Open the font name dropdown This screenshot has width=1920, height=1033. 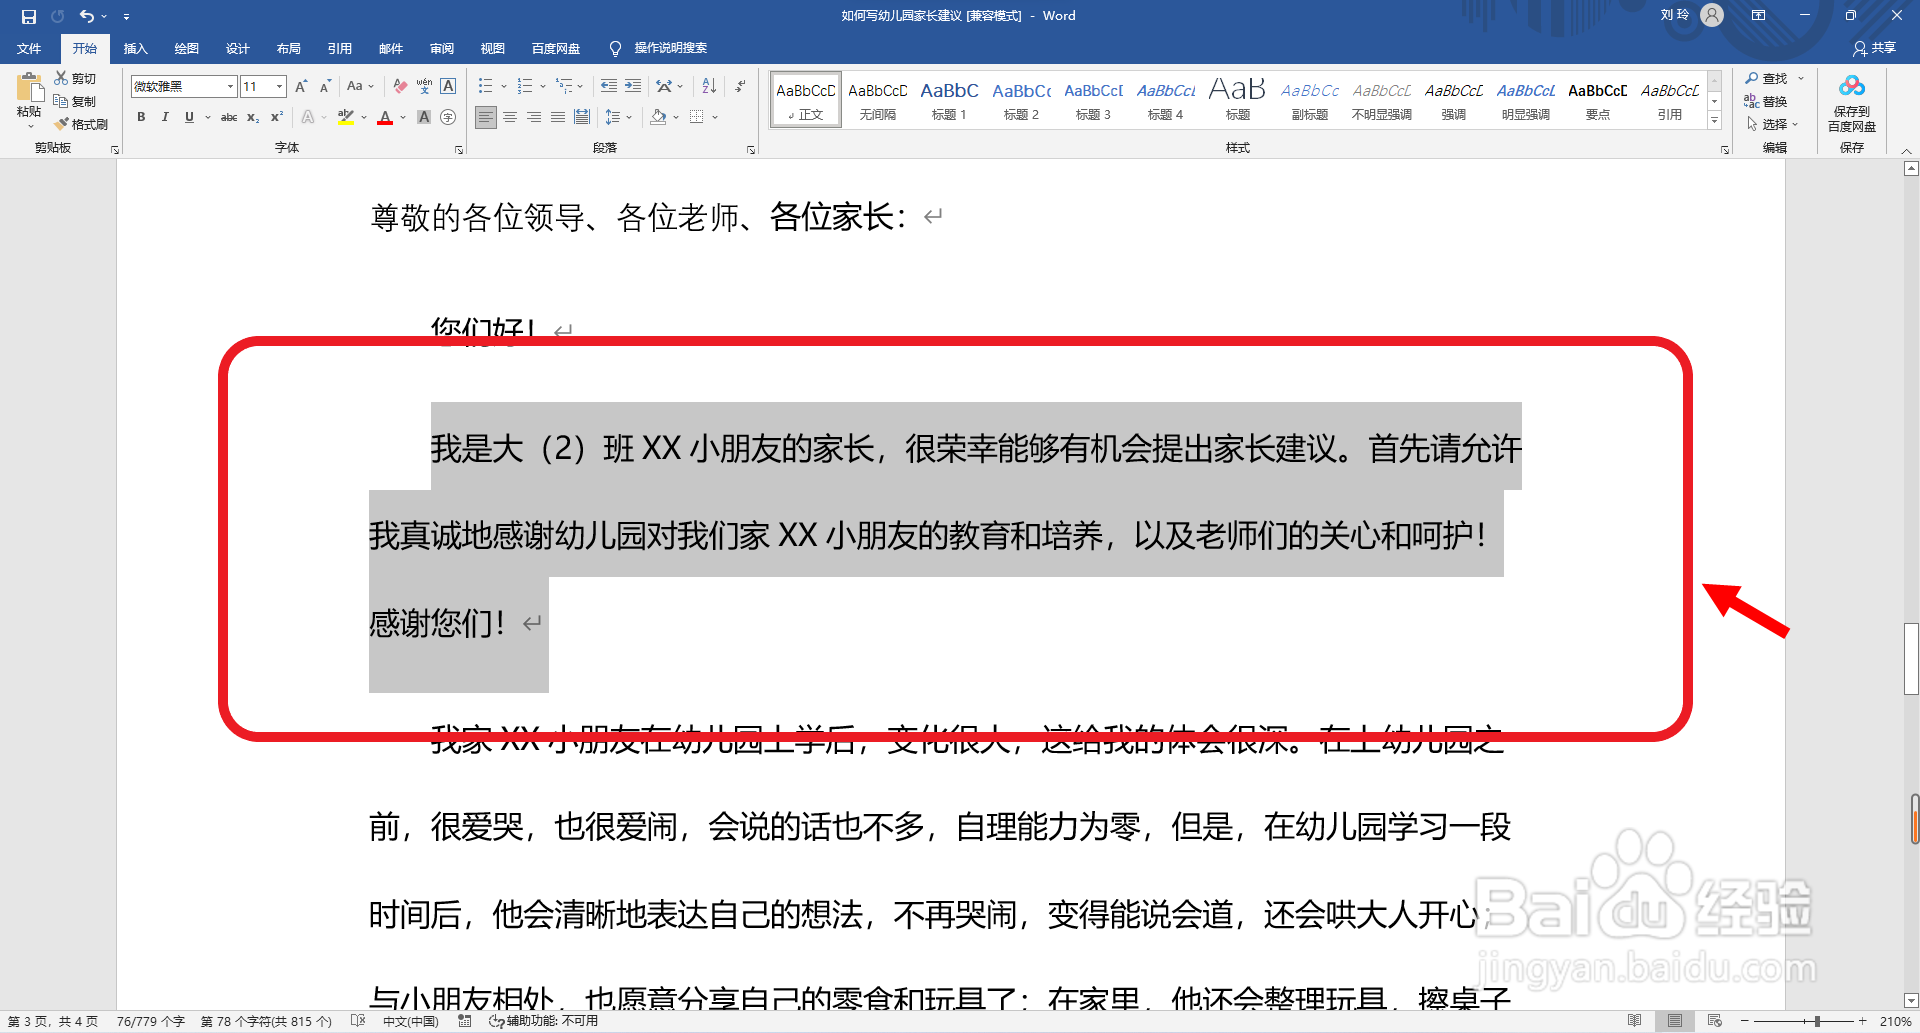(x=228, y=86)
